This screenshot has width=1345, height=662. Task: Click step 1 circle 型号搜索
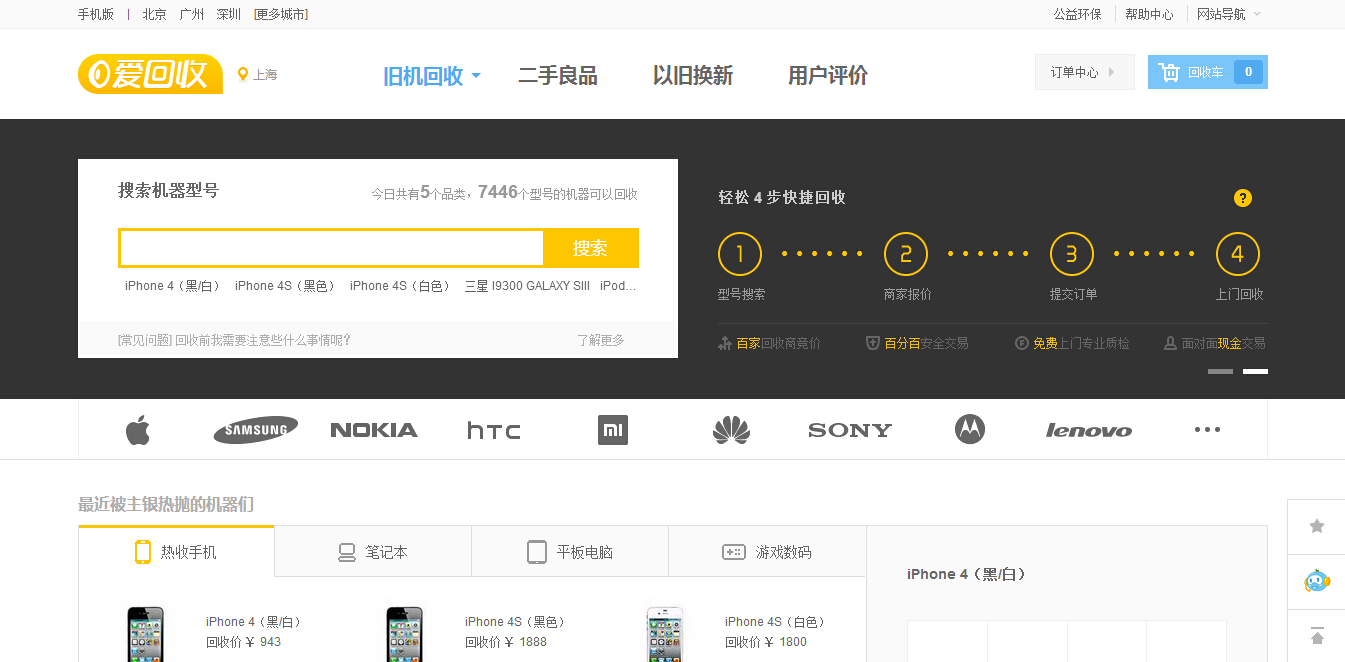[740, 254]
